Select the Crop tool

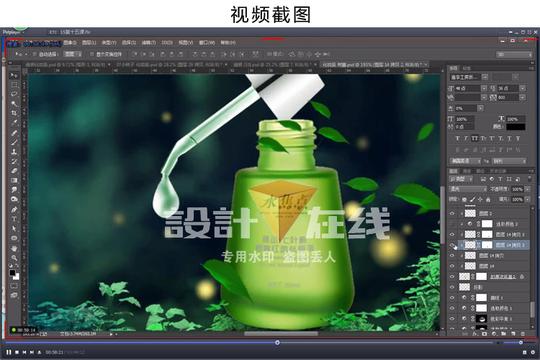14,113
